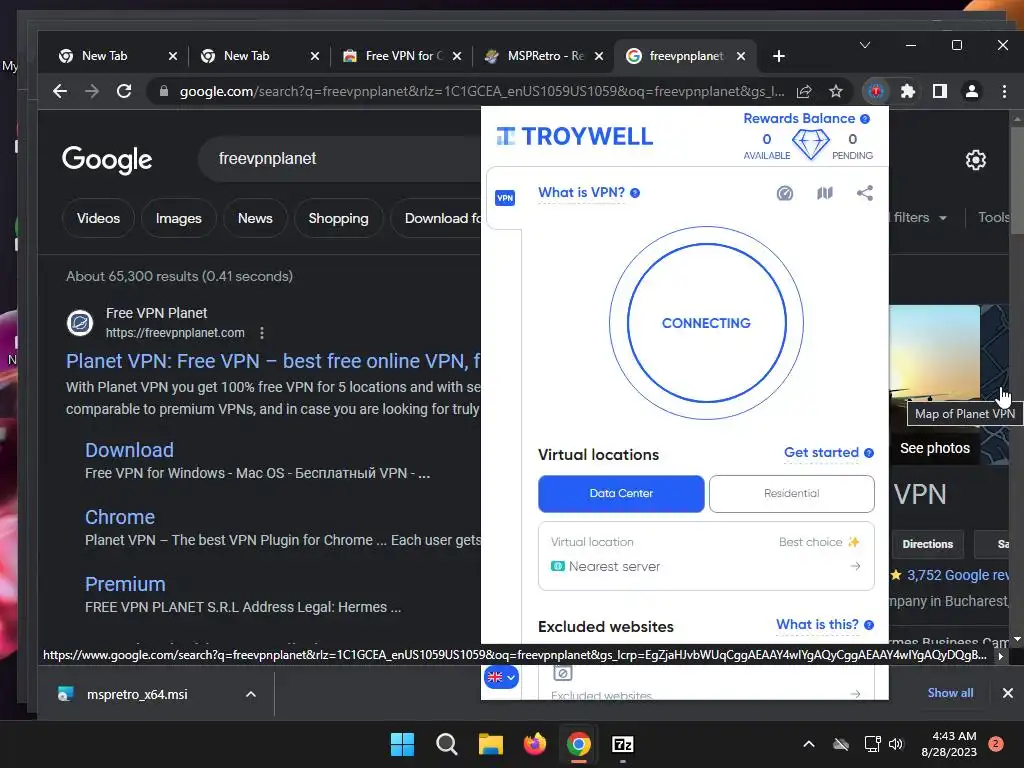Screen dimensions: 1024x768
Task: Open the search filters dropdown
Action: pos(919,217)
